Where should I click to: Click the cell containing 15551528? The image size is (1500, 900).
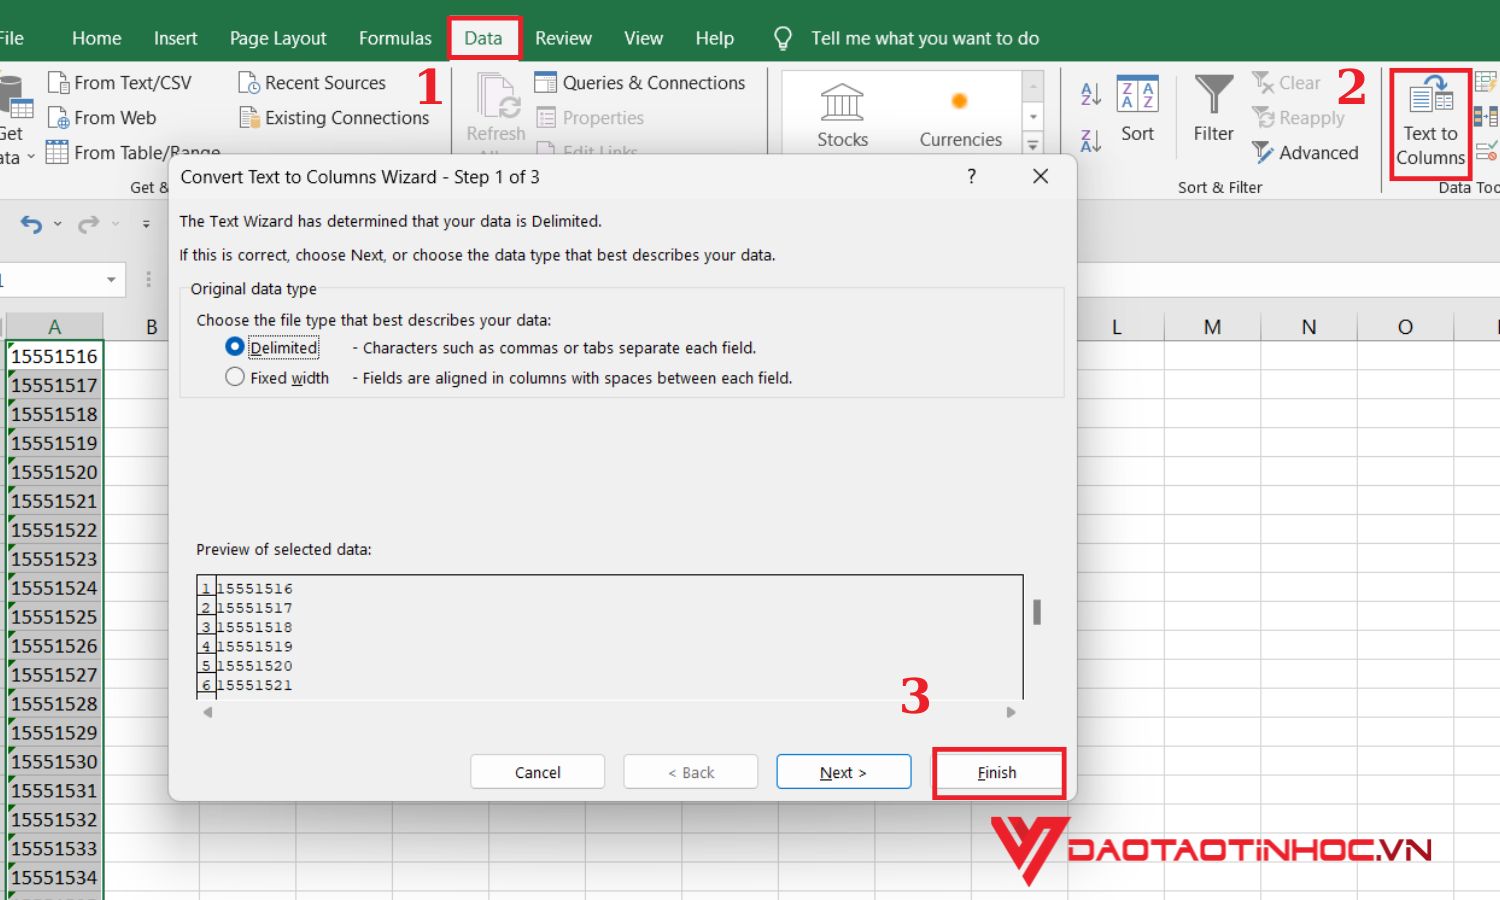click(x=54, y=704)
